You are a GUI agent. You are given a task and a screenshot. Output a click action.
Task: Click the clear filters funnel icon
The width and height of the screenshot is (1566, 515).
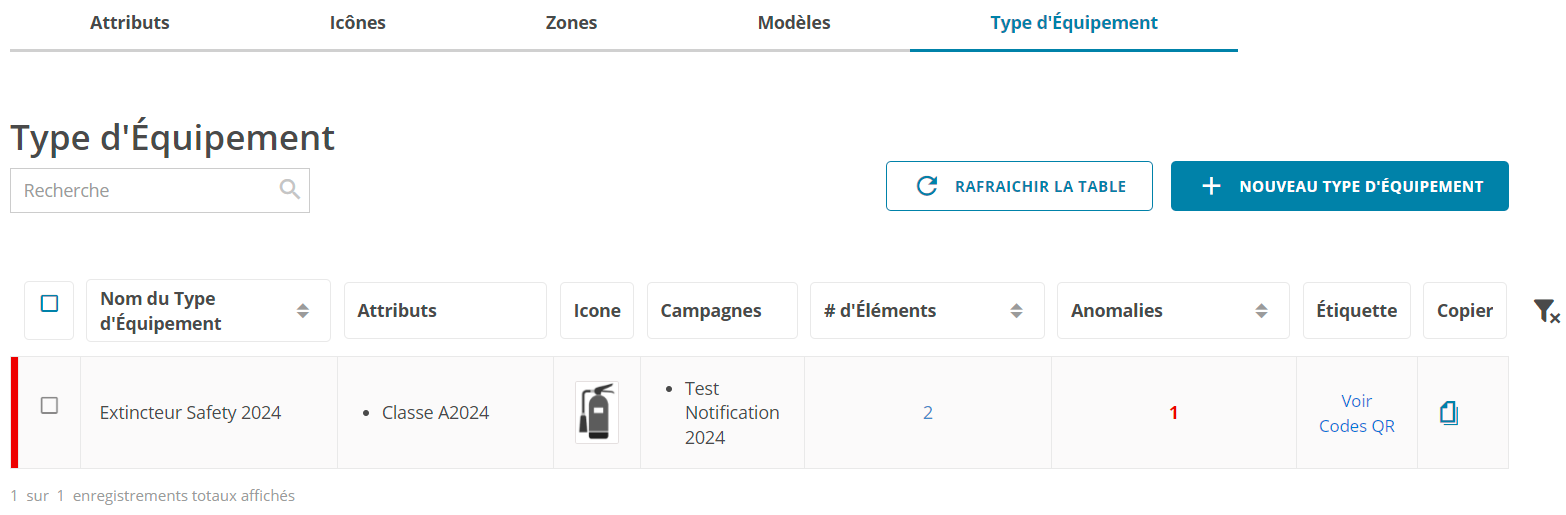1547,311
